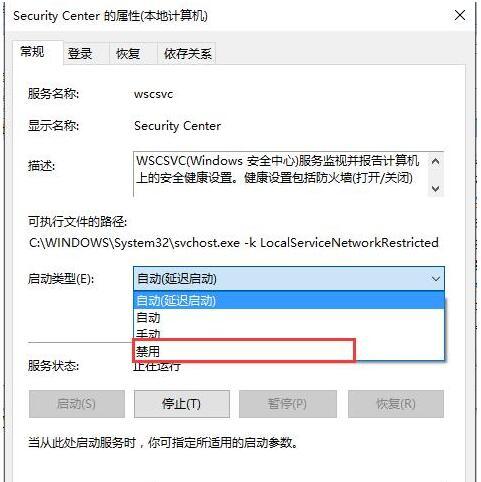
Task: Click the 启动类型 combo box field
Action: click(x=289, y=279)
